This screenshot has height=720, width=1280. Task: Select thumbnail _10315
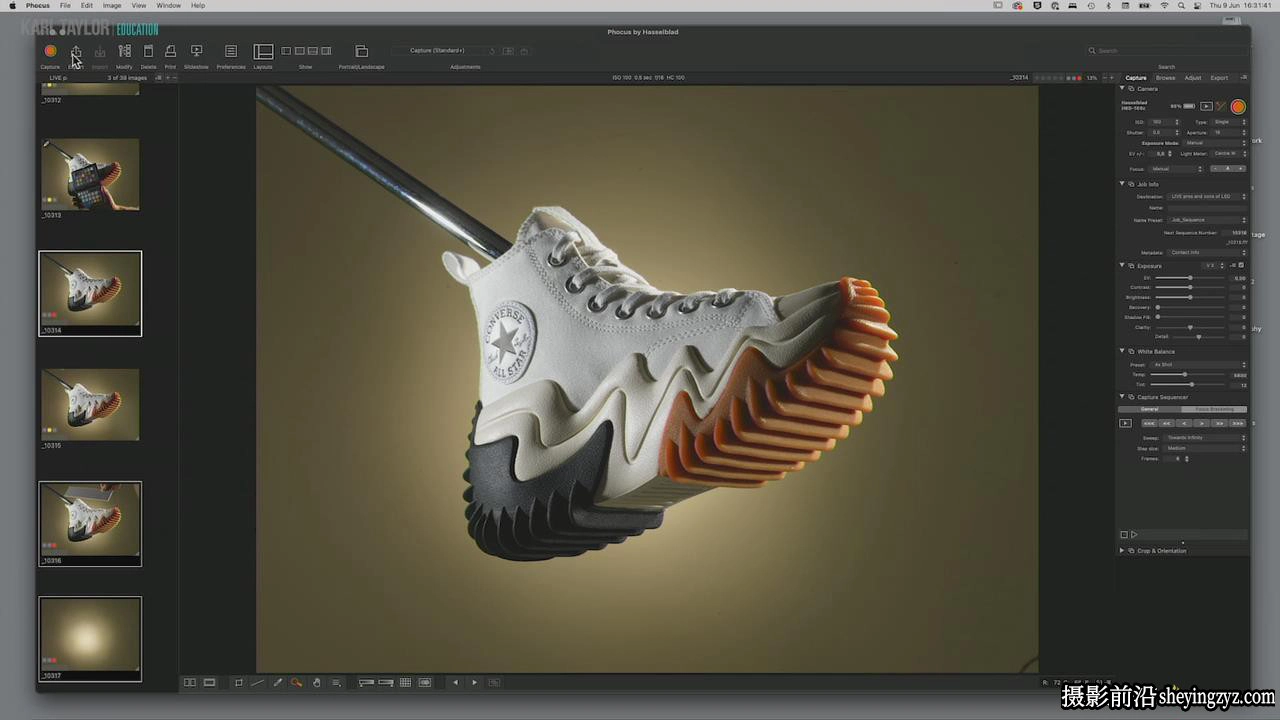coord(90,404)
